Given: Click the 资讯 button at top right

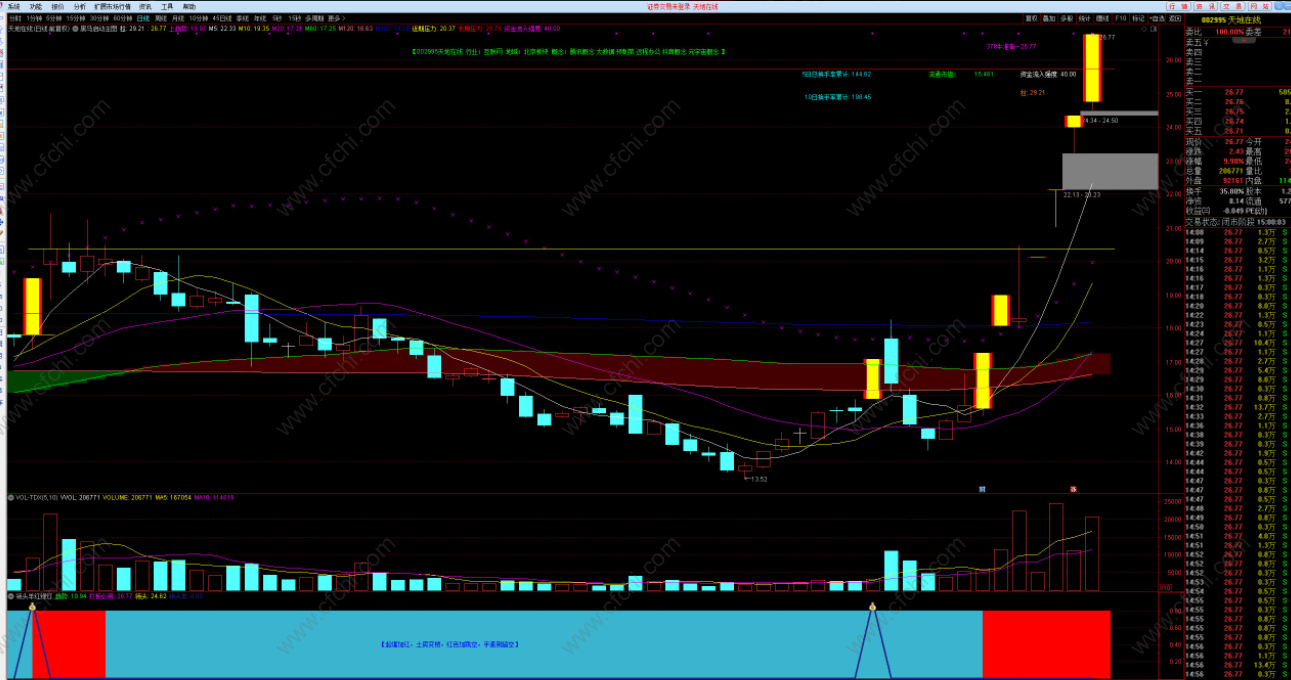Looking at the screenshot, I should tap(1205, 6).
